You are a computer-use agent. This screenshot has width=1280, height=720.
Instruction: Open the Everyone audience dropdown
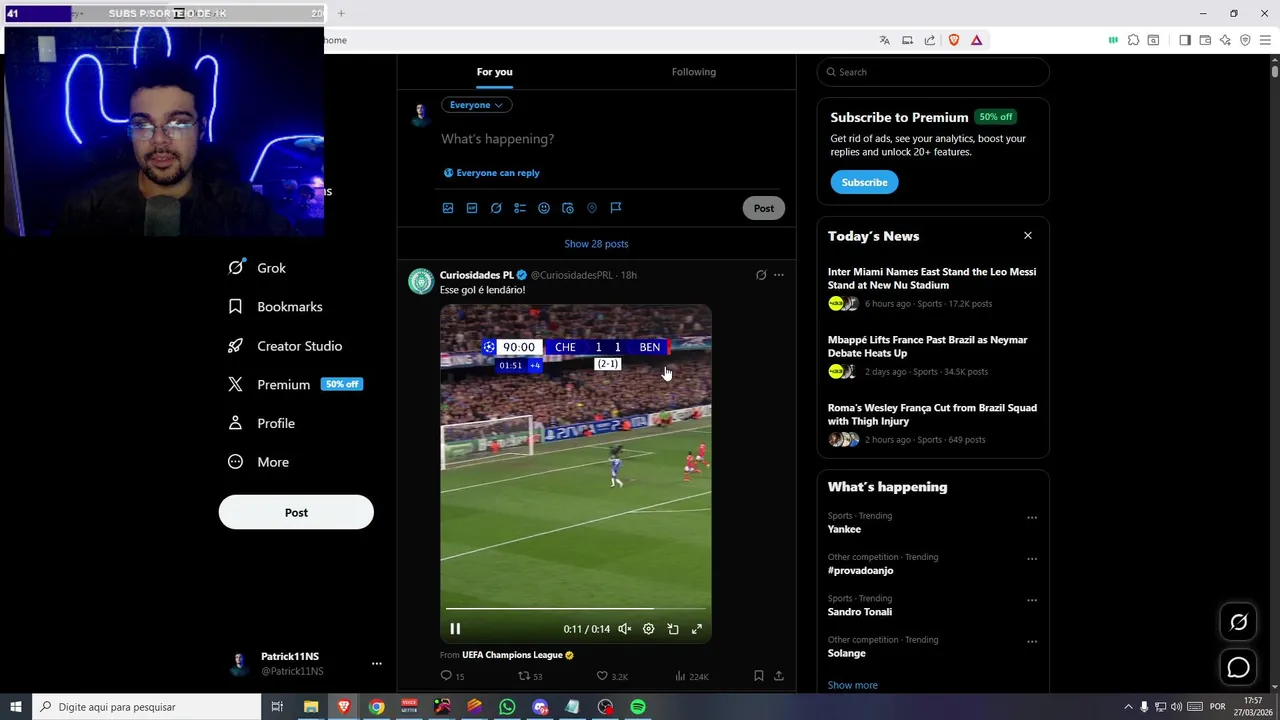coord(477,105)
